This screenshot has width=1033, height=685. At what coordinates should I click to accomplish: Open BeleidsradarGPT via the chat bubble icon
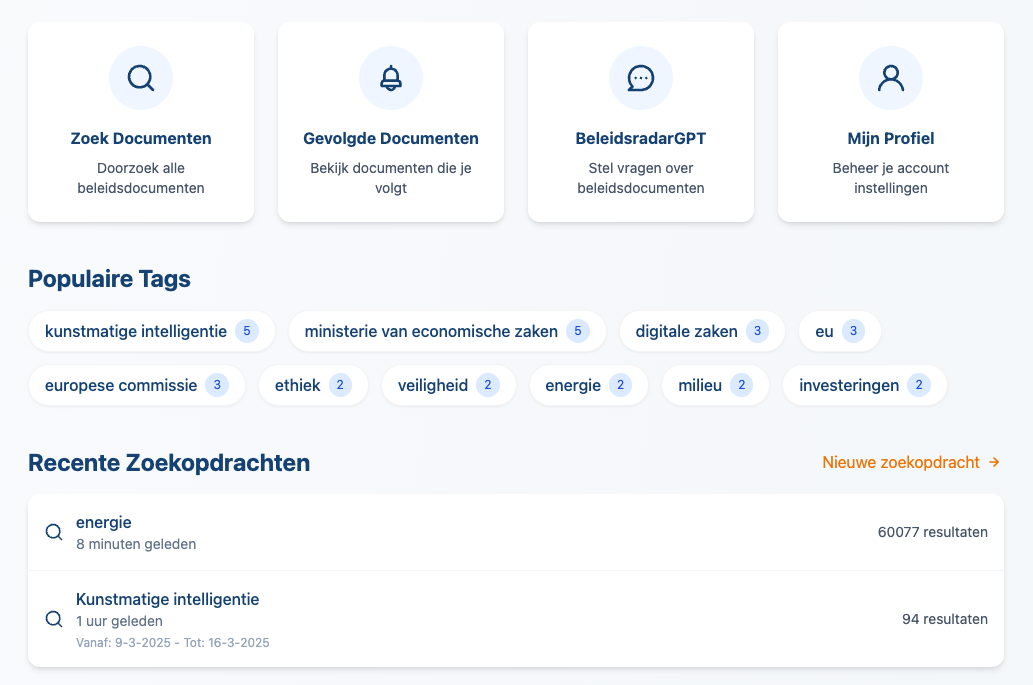click(640, 77)
